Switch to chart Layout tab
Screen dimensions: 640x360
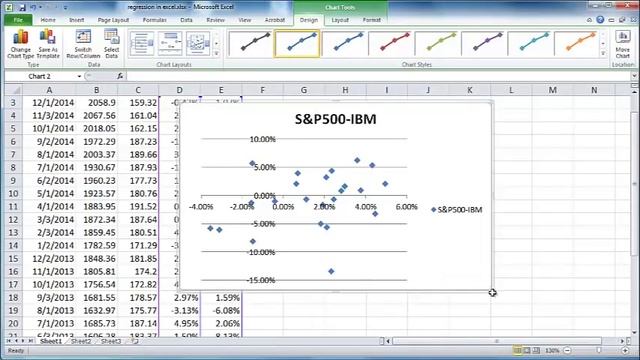click(x=340, y=20)
